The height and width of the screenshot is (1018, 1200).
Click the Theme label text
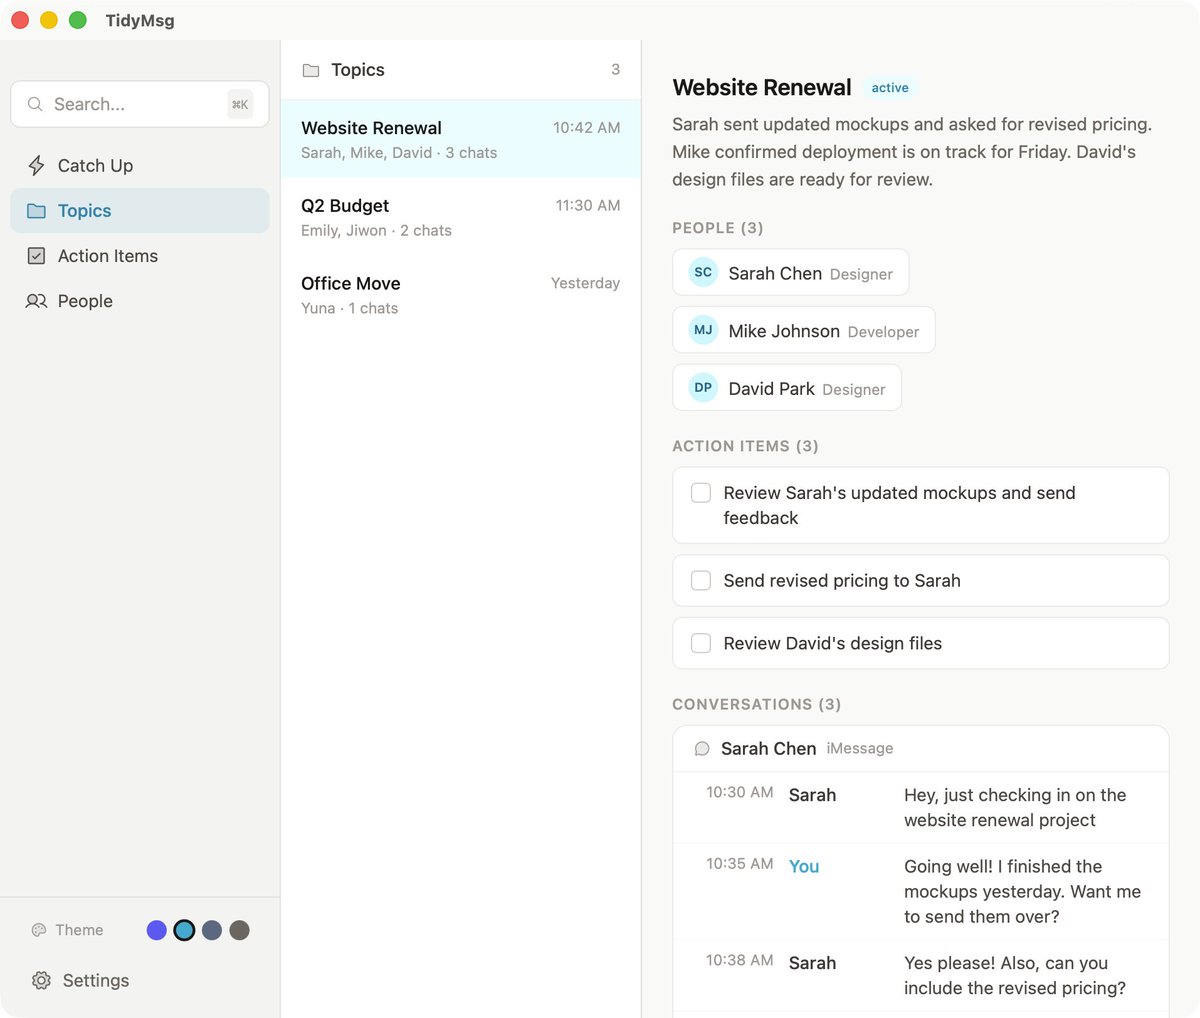[79, 930]
